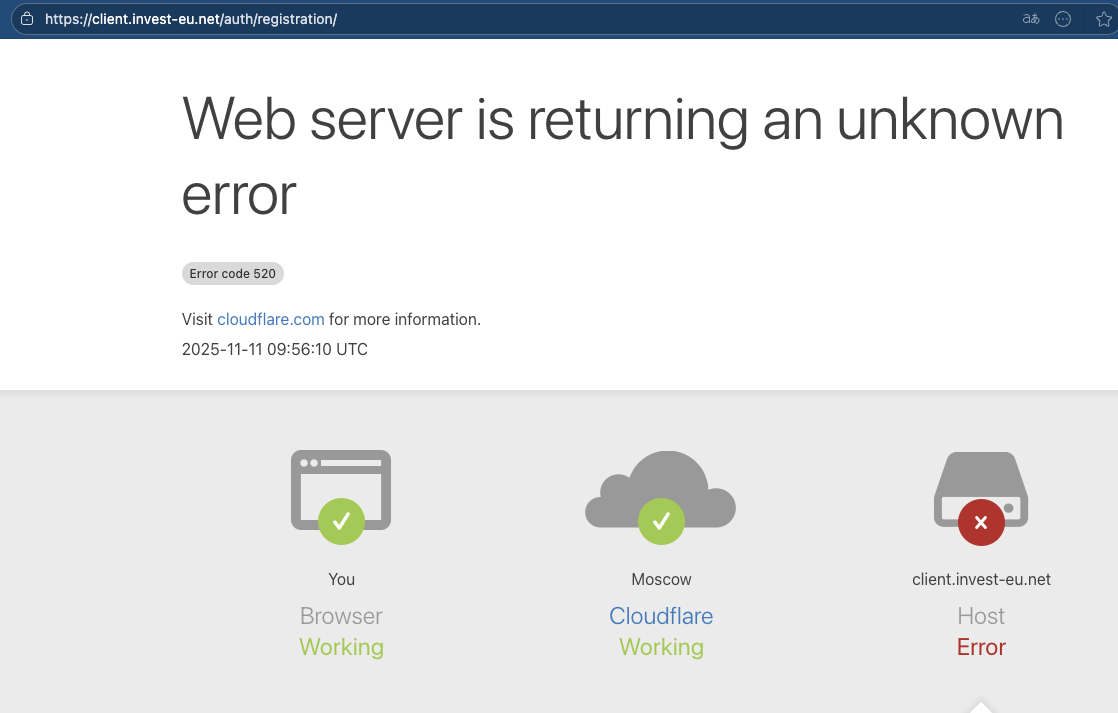Click the browser window status icon
1118x713 pixels.
pos(340,480)
